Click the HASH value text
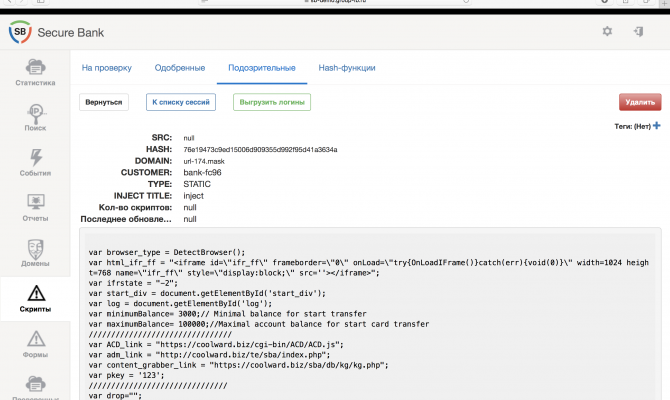Image resolution: width=670 pixels, height=400 pixels. [260, 150]
